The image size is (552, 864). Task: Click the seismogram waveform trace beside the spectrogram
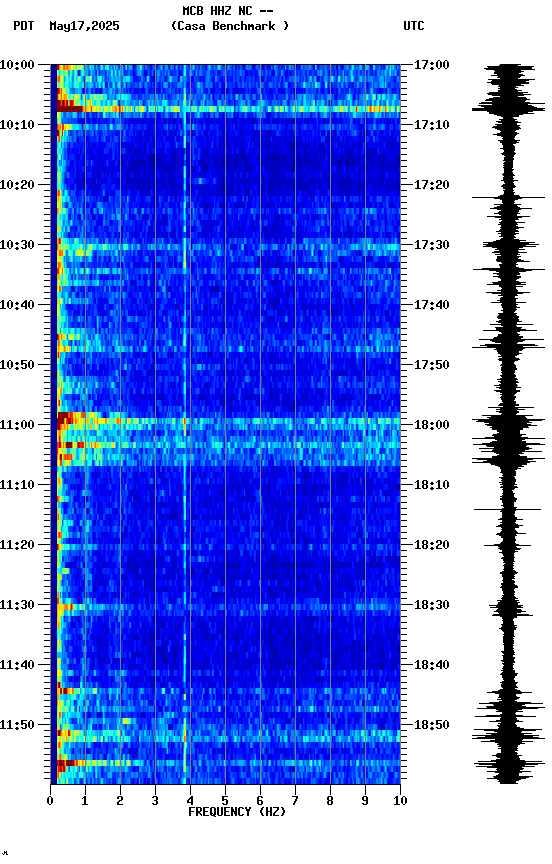[x=508, y=424]
